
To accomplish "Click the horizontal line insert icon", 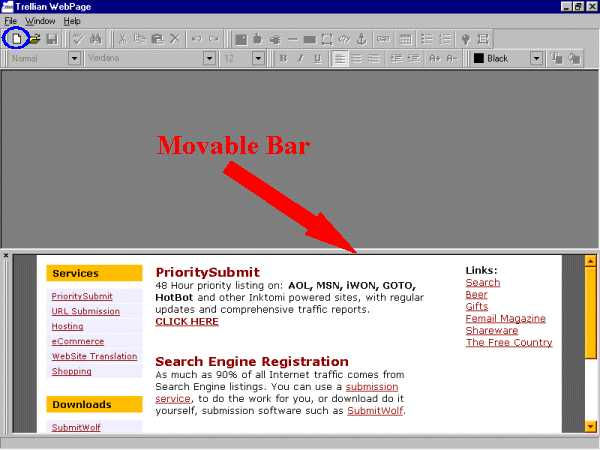I will click(x=292, y=39).
